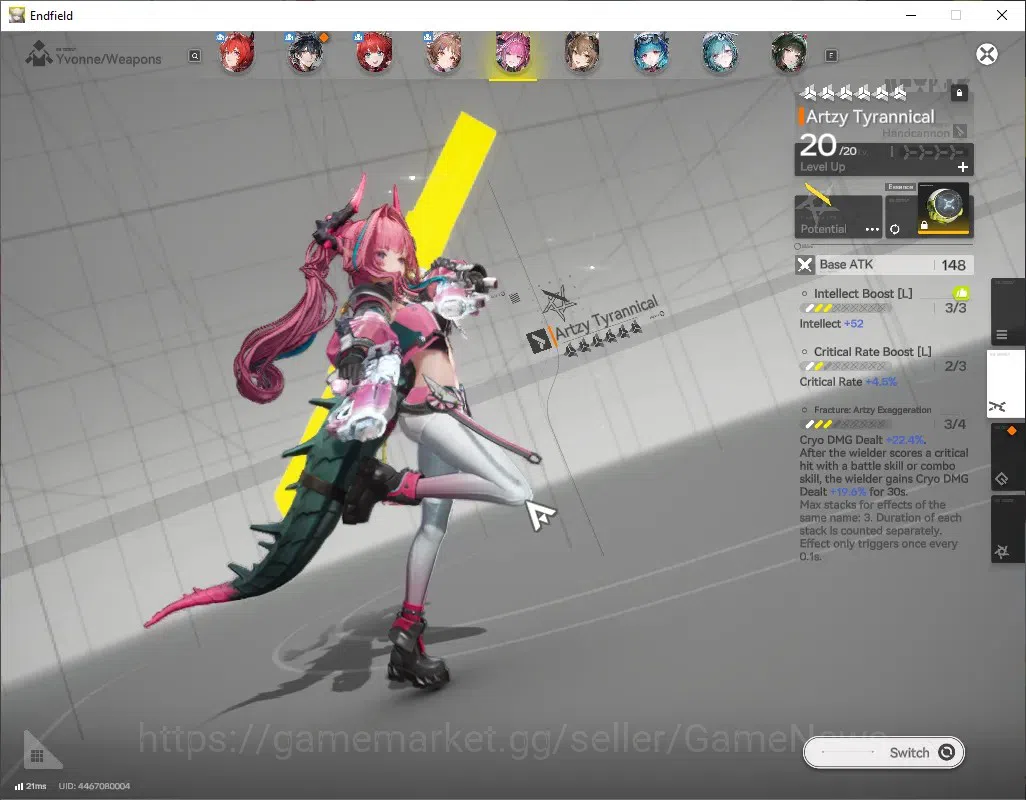Open the side tab with orange notification
The image size is (1026, 800).
(x=1006, y=457)
